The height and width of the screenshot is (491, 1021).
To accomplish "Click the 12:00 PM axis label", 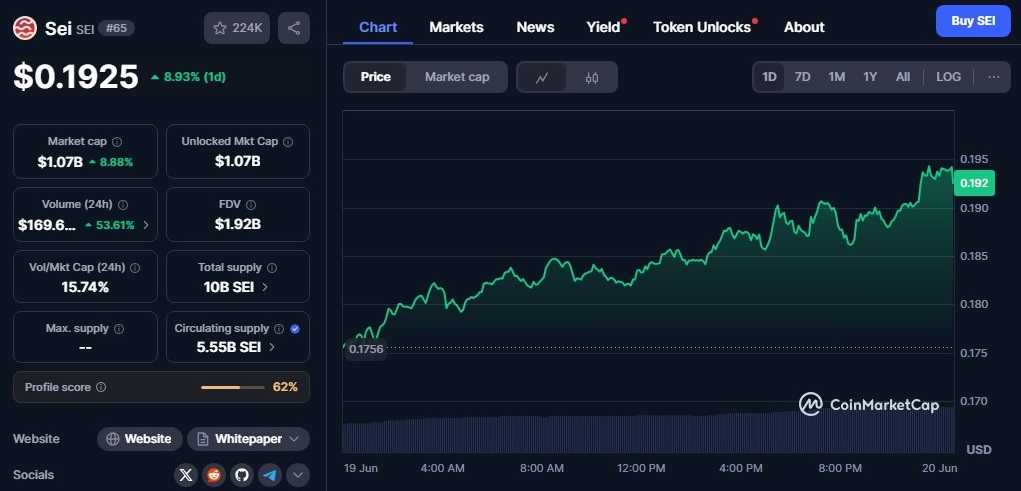I will (x=641, y=468).
